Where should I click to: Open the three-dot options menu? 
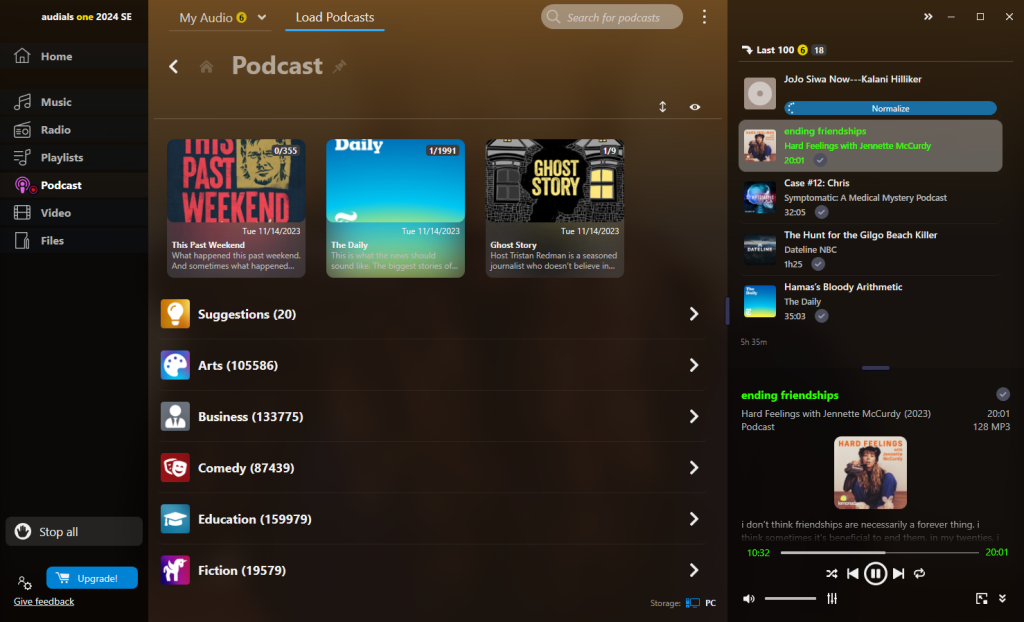704,17
